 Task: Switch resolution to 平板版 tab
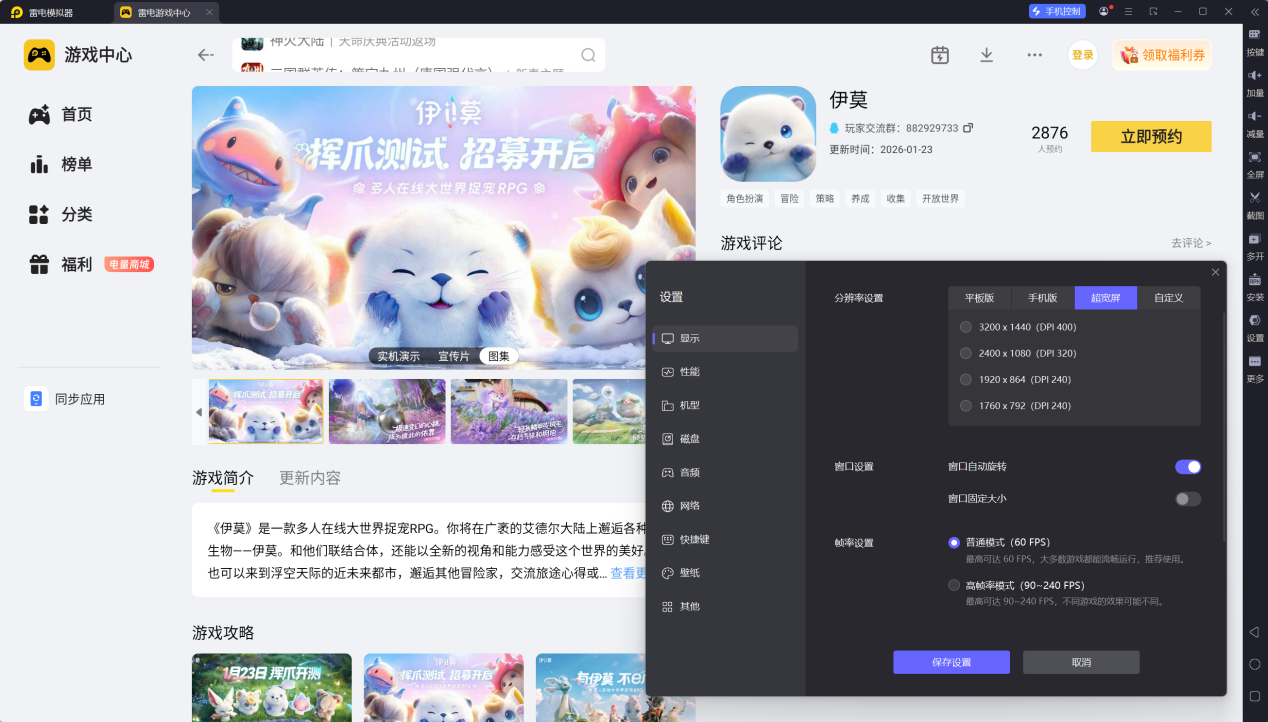tap(980, 298)
